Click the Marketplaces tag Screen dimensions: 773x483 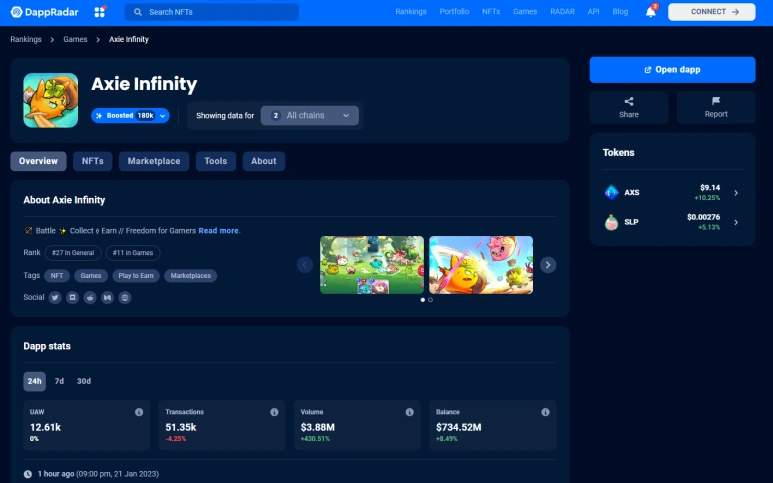point(191,276)
